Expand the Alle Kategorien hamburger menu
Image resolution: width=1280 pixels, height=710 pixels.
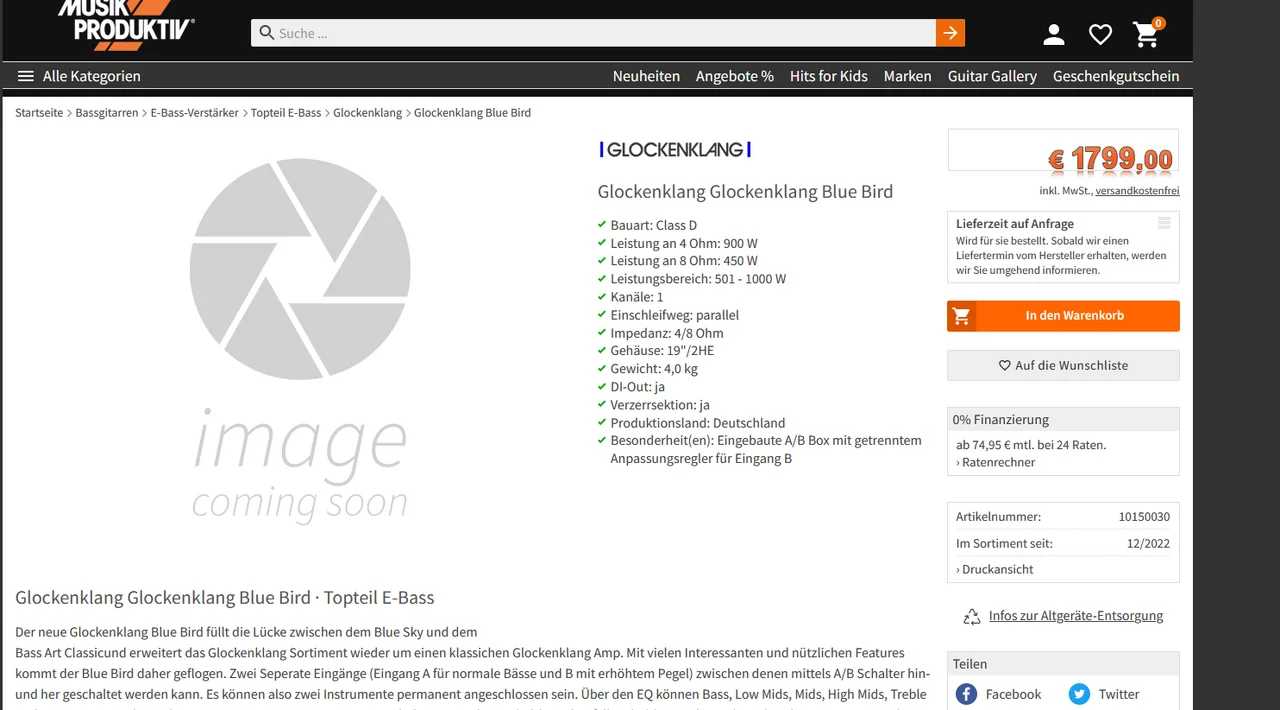[26, 76]
